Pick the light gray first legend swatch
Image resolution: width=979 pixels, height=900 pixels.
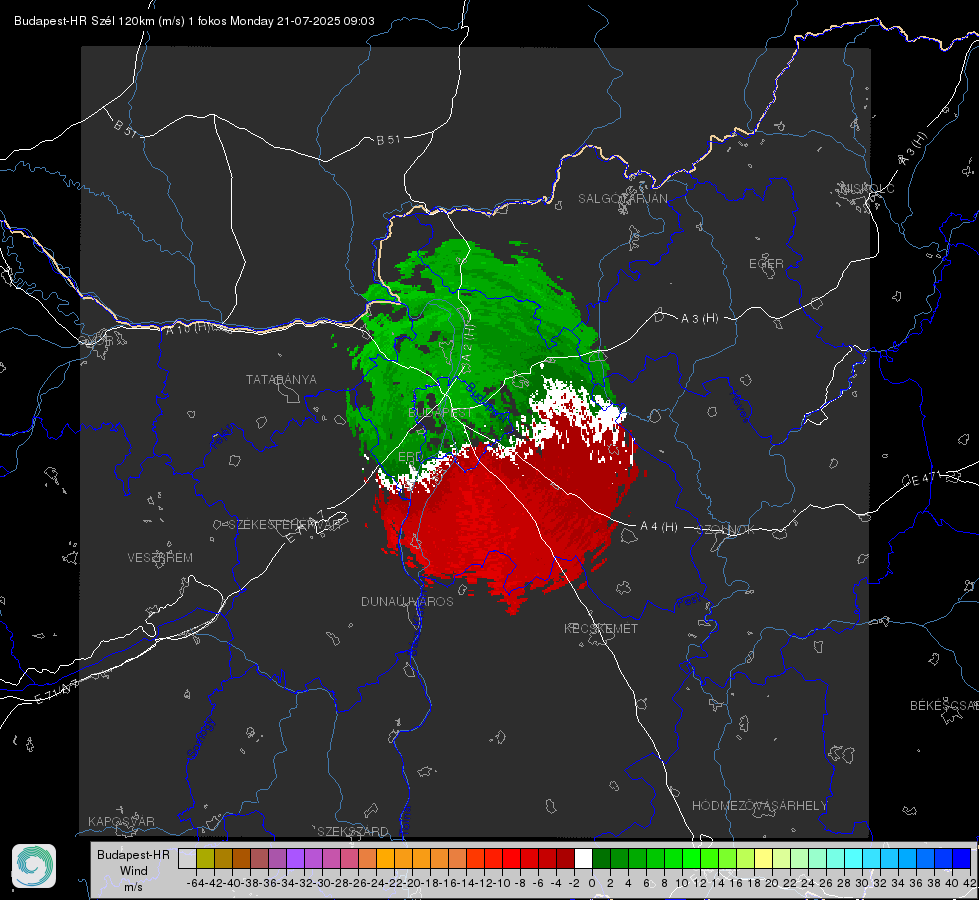187,859
